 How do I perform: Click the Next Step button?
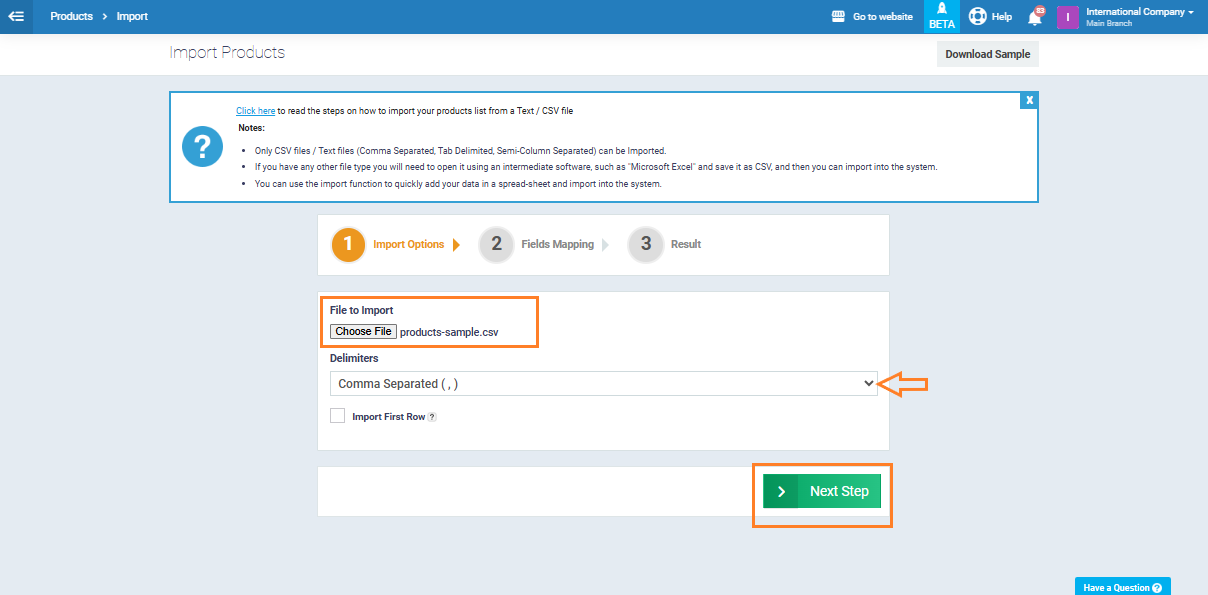click(822, 491)
